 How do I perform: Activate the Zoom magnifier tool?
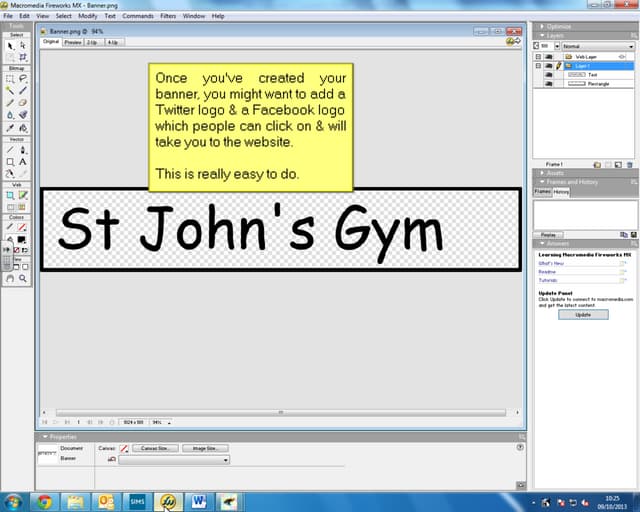(x=22, y=279)
